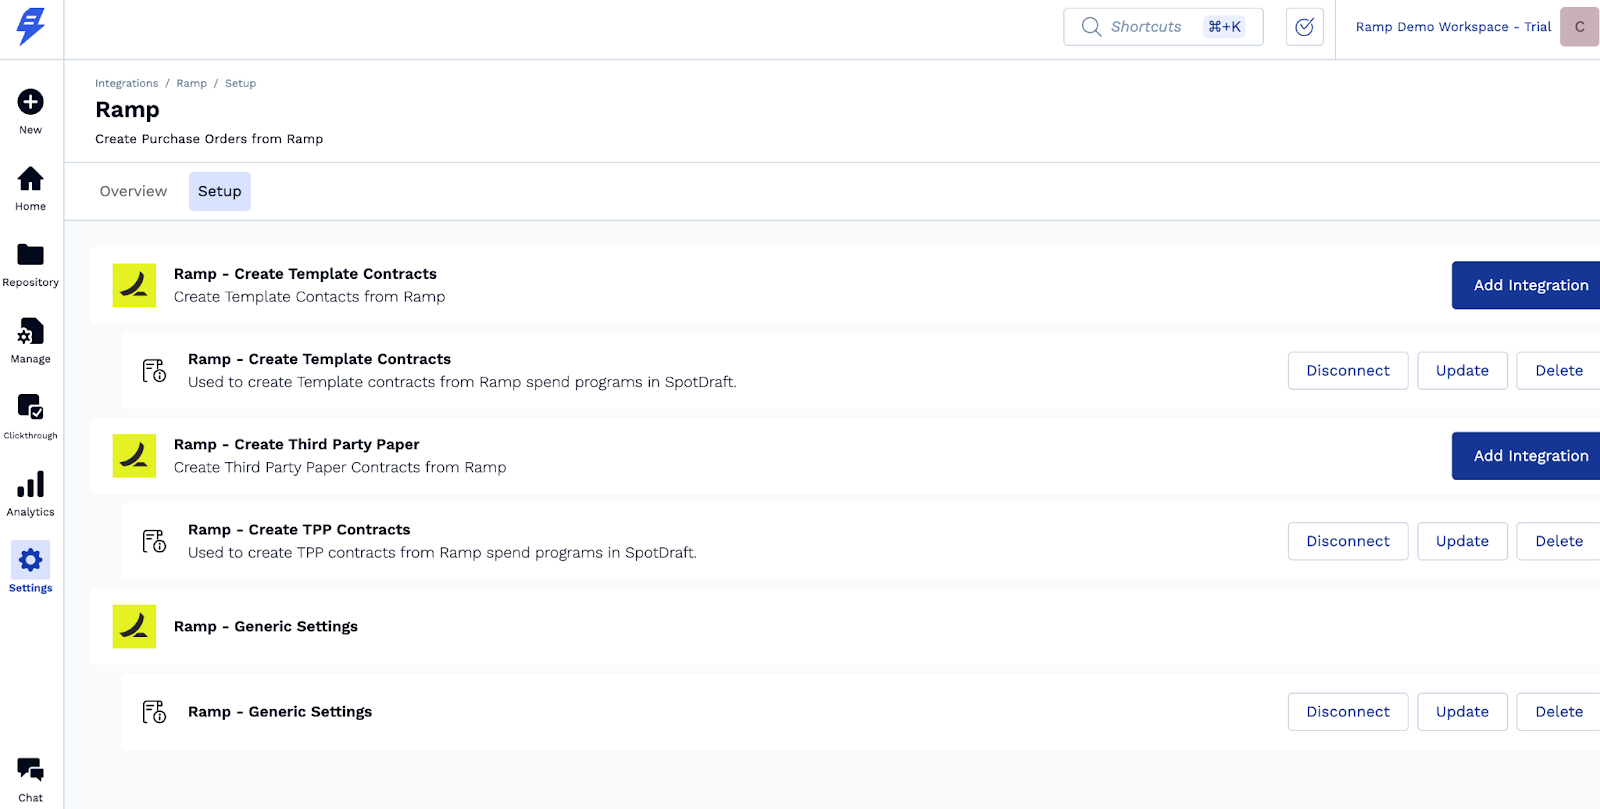Disconnect the Ramp Create TPP Contracts integration
The height and width of the screenshot is (809, 1600).
tap(1347, 541)
